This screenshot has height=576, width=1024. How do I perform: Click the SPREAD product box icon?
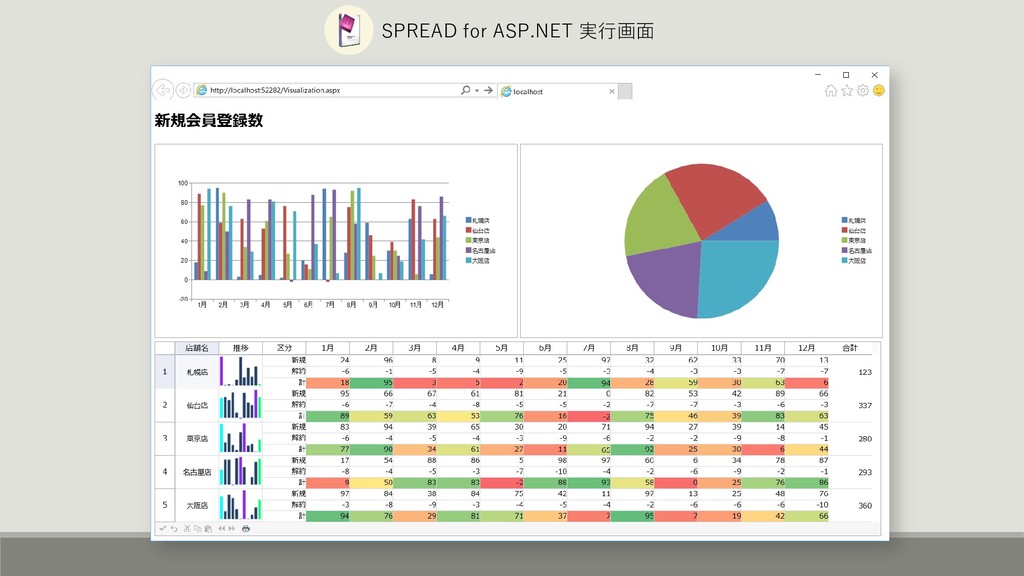click(x=349, y=30)
